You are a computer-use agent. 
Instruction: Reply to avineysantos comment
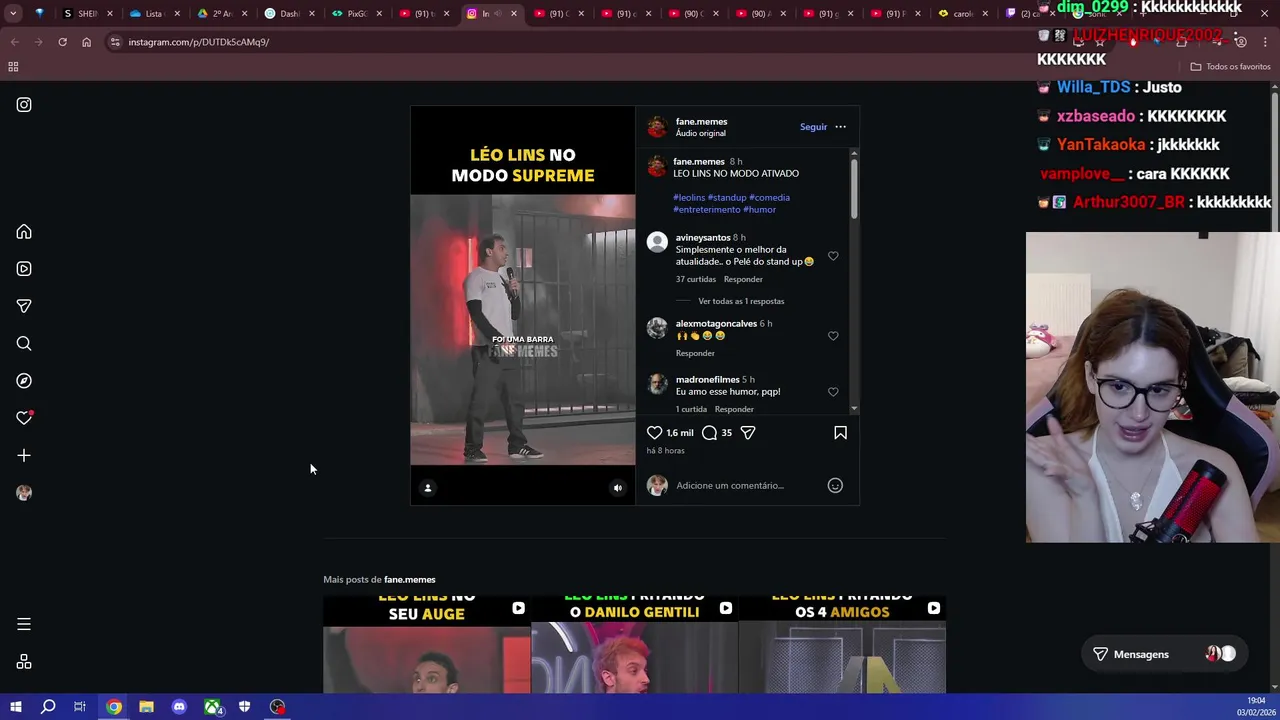coord(743,279)
